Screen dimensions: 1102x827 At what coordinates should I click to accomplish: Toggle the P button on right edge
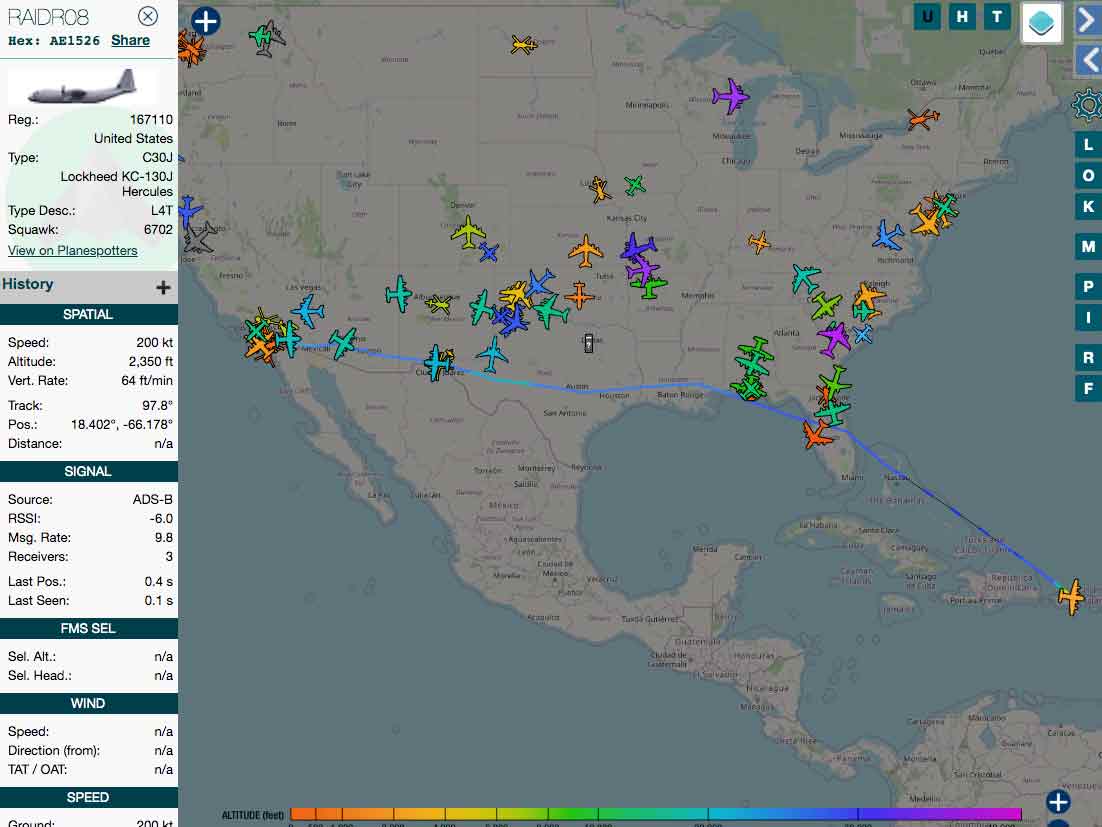(1088, 287)
